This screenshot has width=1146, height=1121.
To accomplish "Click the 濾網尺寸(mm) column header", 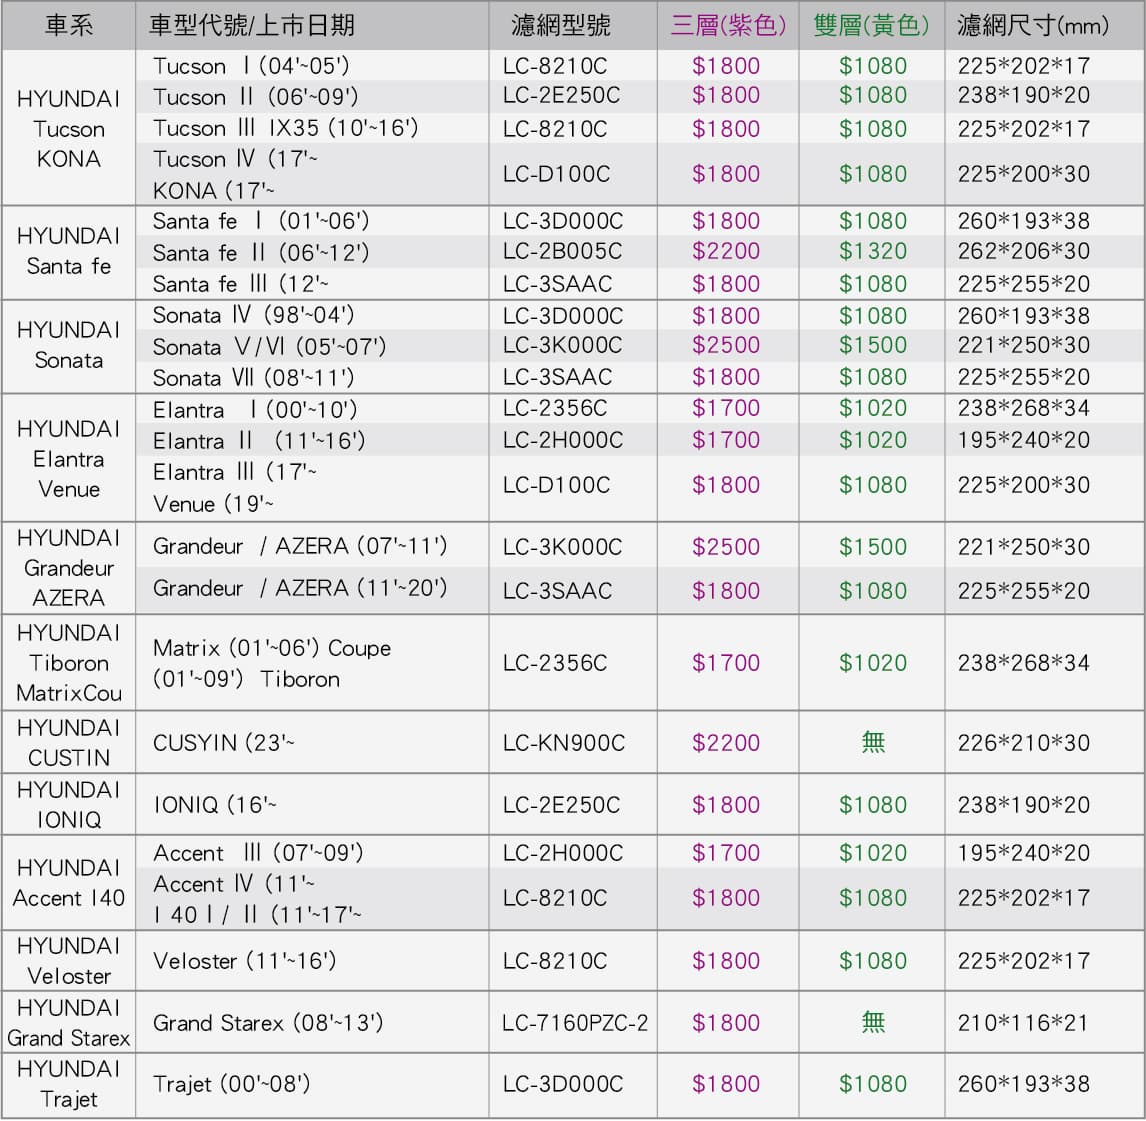I will coord(1033,26).
